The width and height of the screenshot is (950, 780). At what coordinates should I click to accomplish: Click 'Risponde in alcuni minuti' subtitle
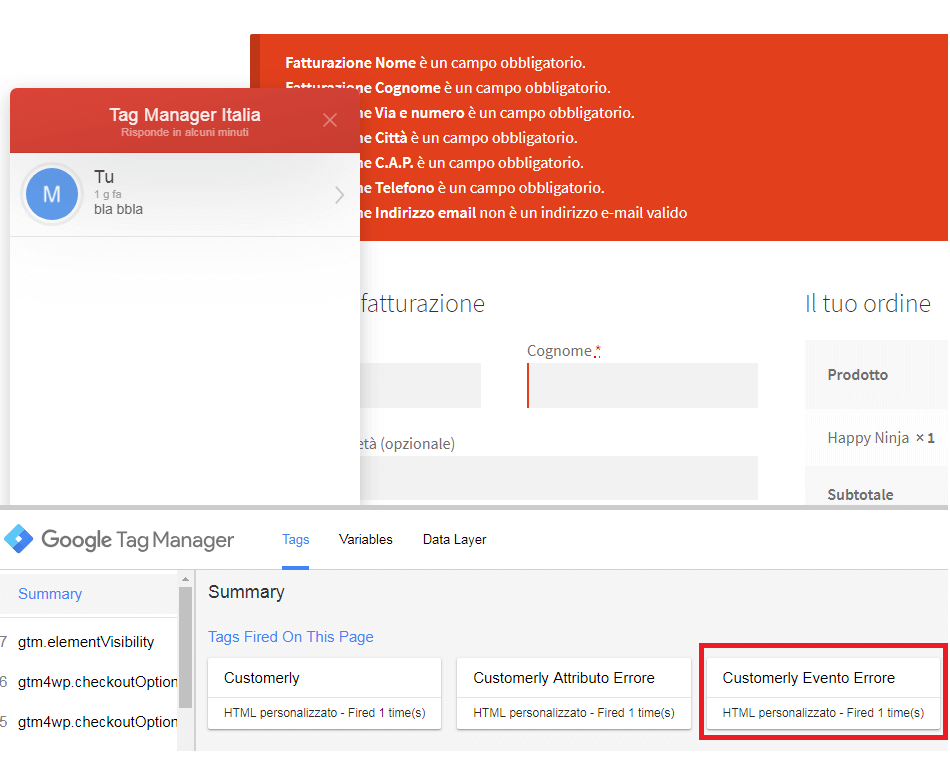click(185, 132)
